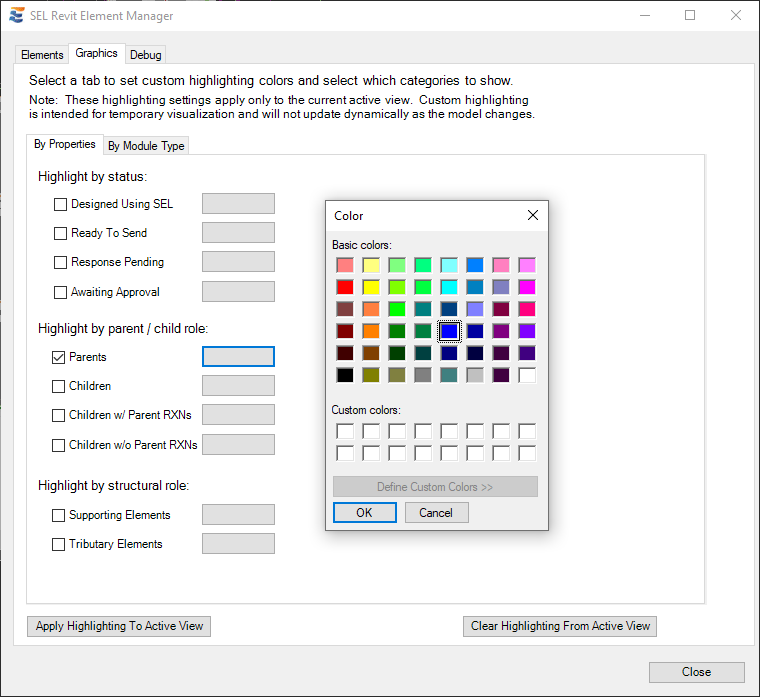Open color box for Ready To Send
The width and height of the screenshot is (760, 697).
238,233
